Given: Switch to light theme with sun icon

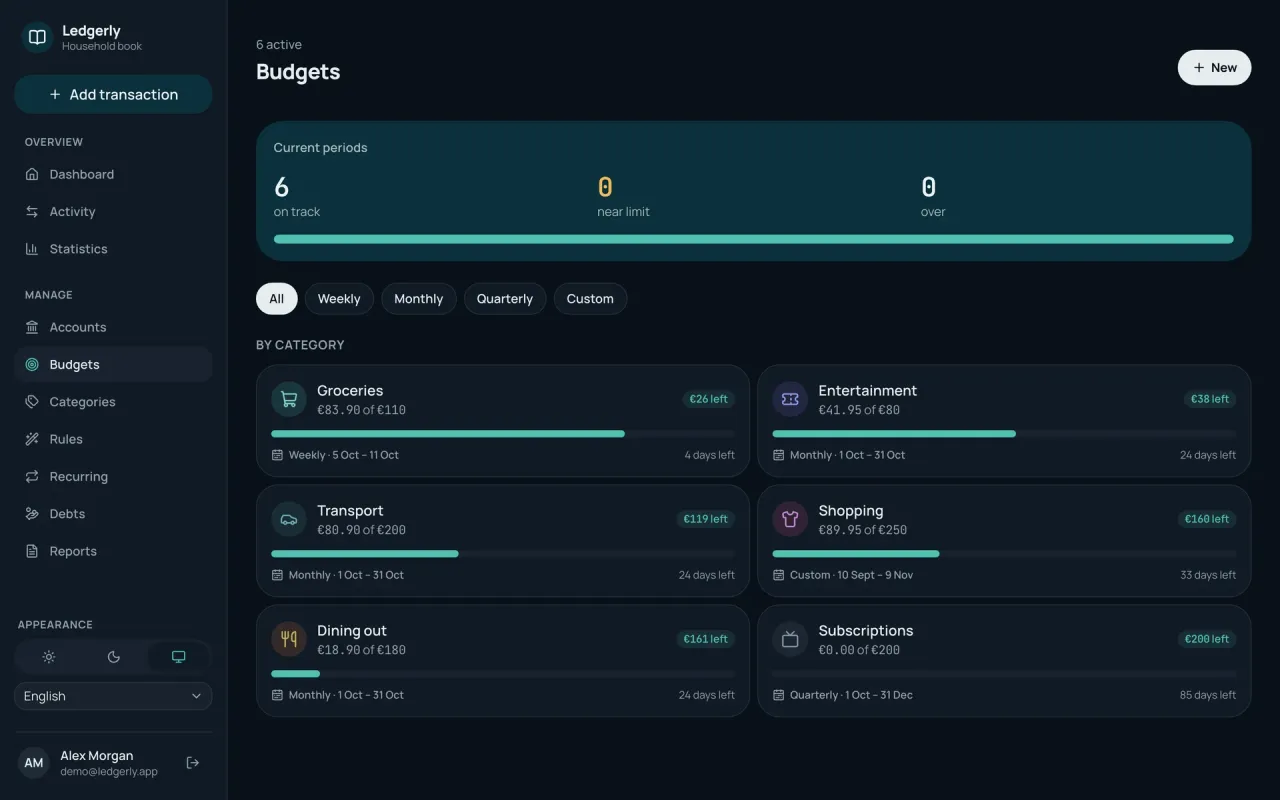Looking at the screenshot, I should [x=48, y=657].
